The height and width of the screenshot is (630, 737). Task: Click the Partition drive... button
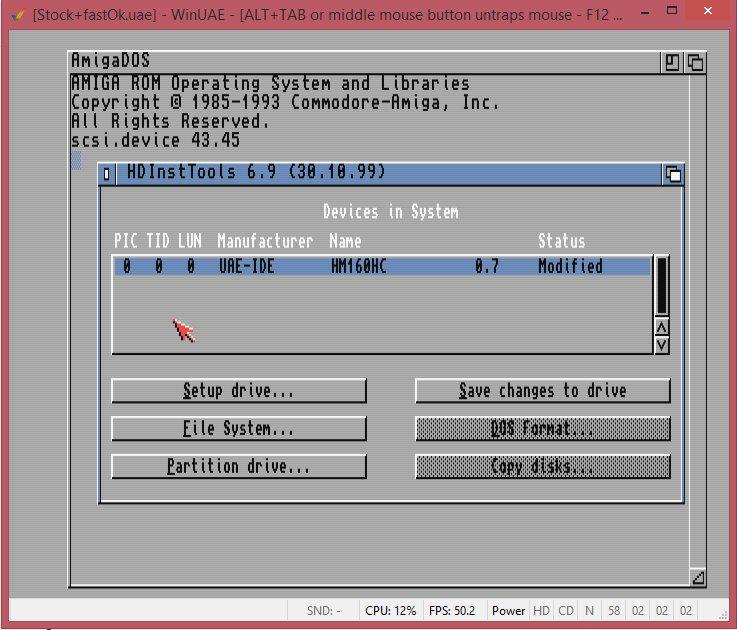239,466
